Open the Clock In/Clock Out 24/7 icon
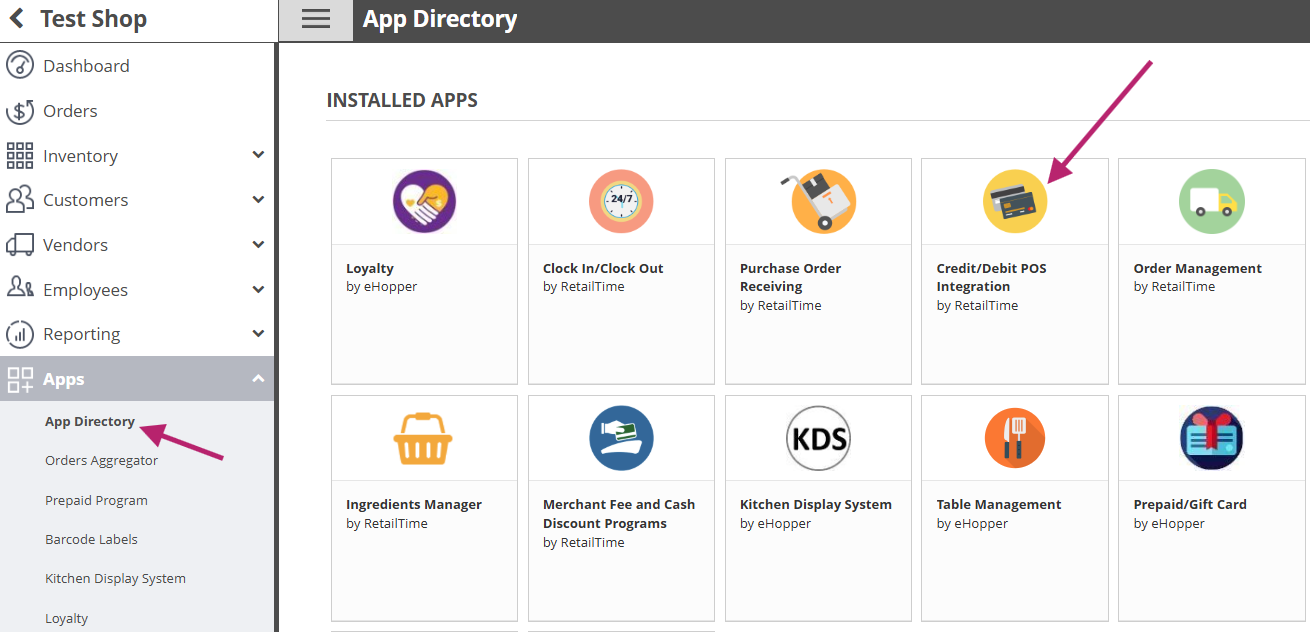This screenshot has width=1310, height=632. point(621,201)
